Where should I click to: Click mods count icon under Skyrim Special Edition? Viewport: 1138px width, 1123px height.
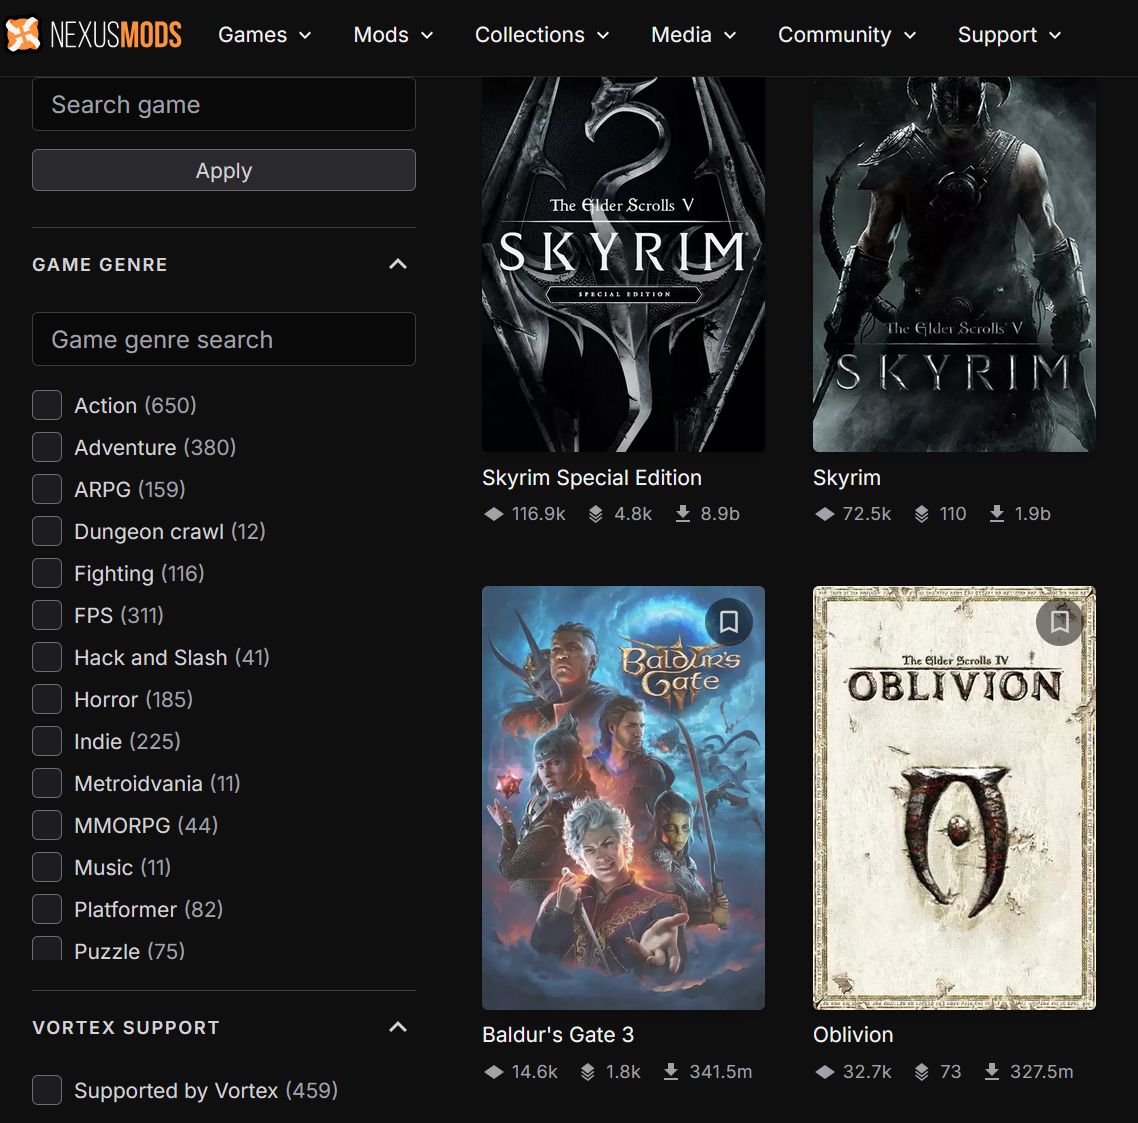[x=494, y=514]
